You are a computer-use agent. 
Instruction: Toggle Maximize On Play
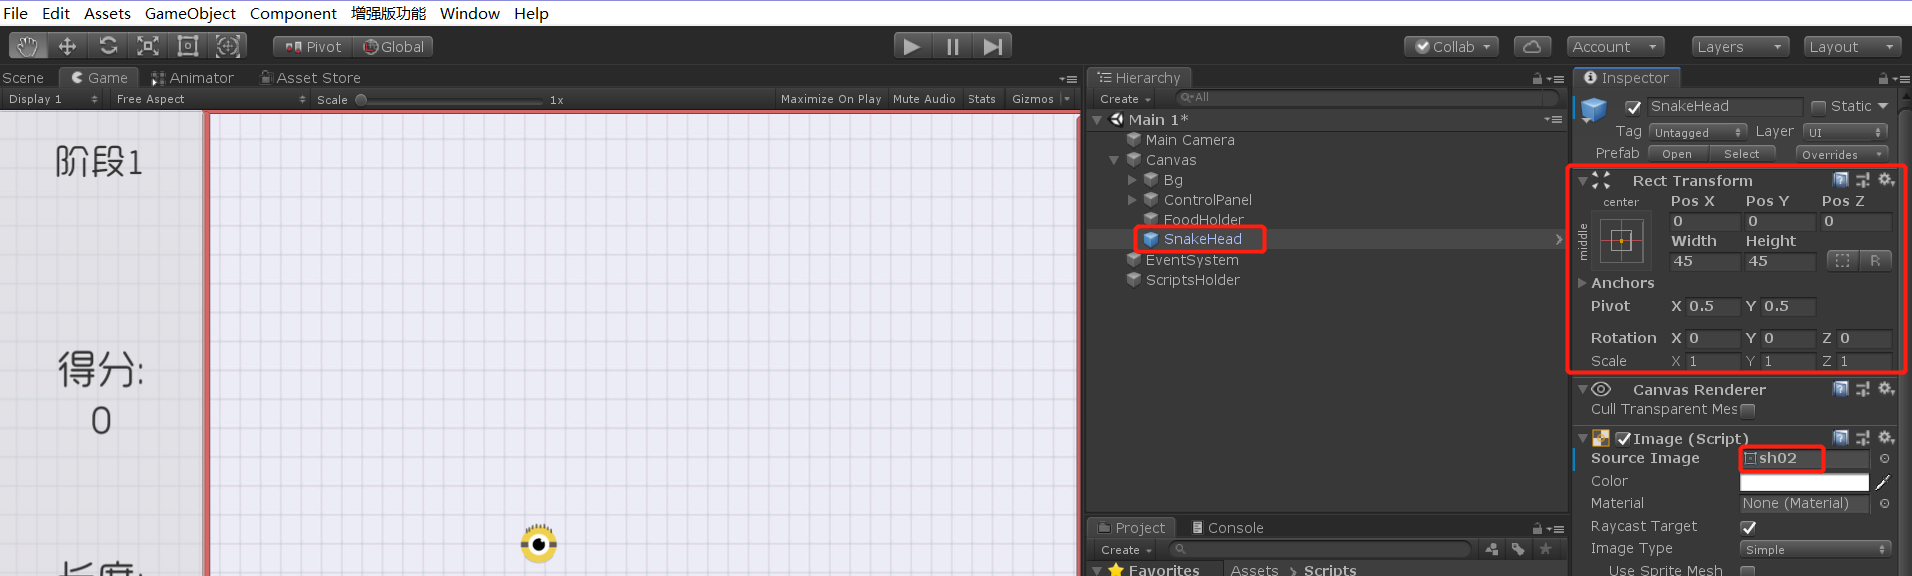pos(831,99)
